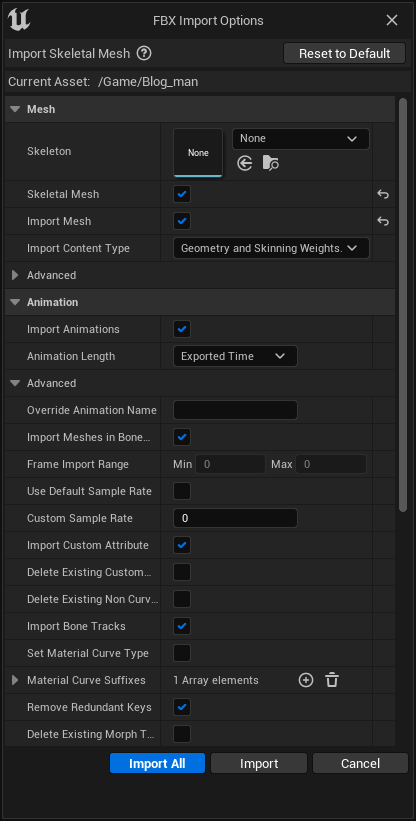The image size is (416, 821).
Task: Click the 'Frame Import Range' label
Action: [x=78, y=464]
